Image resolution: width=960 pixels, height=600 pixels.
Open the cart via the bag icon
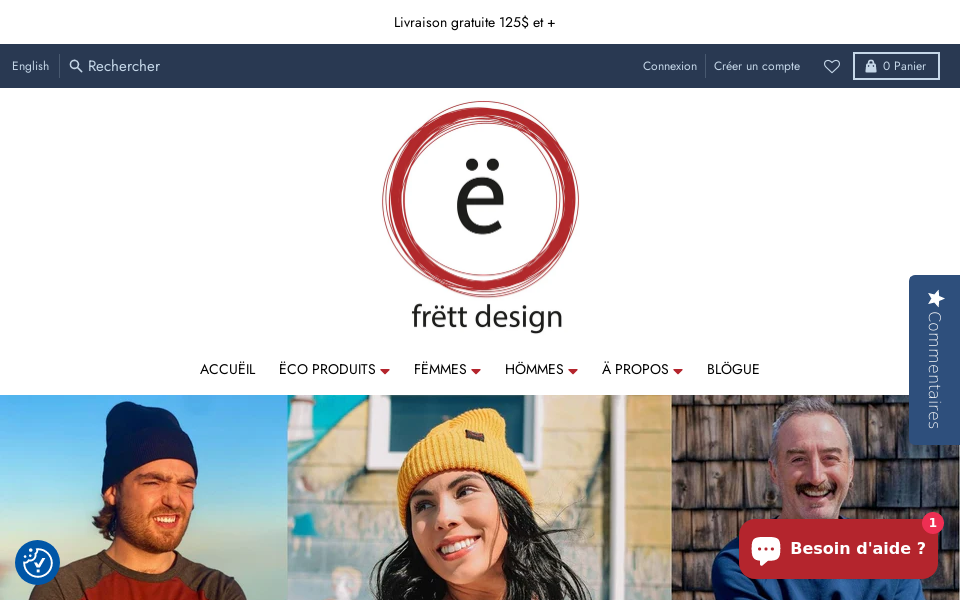pos(871,66)
